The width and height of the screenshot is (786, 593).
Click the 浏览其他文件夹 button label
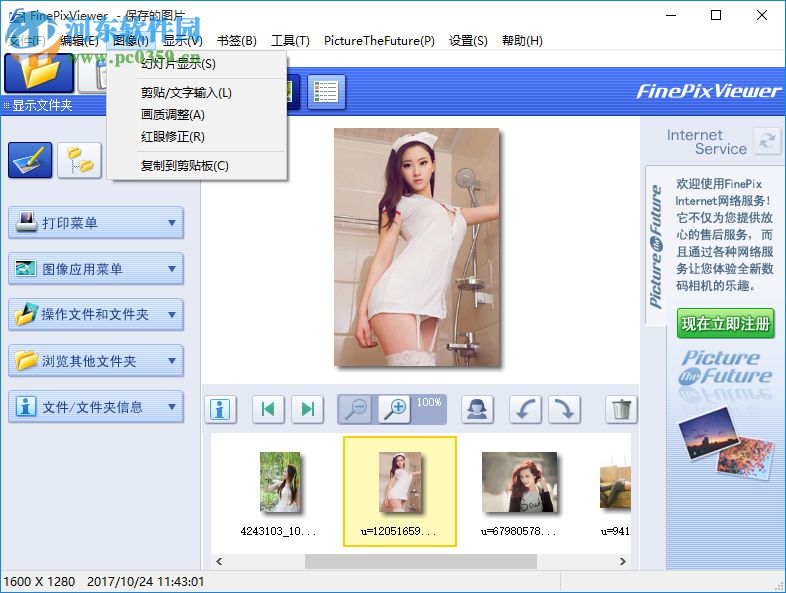[x=89, y=361]
